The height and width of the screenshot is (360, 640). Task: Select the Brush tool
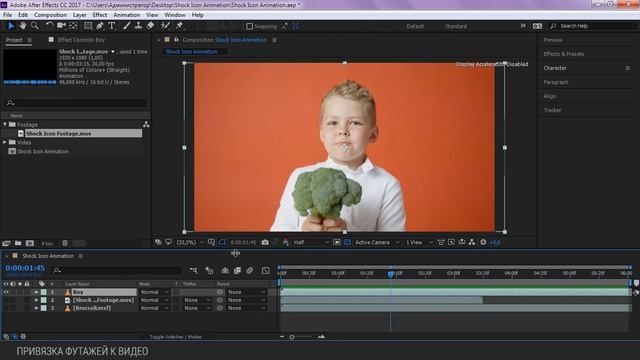point(127,26)
